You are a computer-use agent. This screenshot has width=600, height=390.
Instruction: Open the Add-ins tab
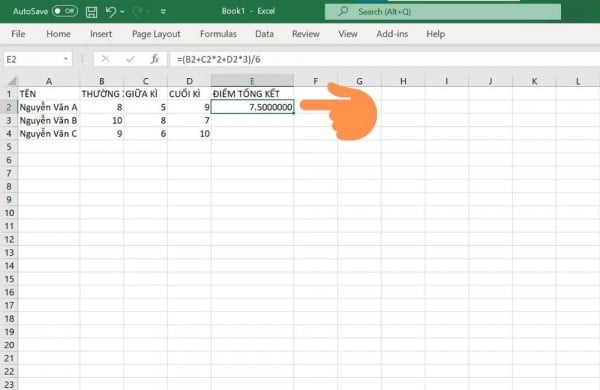392,34
